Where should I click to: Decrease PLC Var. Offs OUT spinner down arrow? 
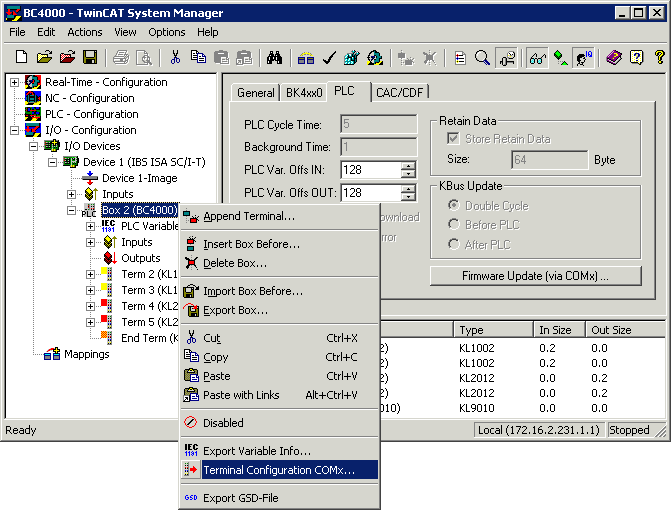pos(409,197)
